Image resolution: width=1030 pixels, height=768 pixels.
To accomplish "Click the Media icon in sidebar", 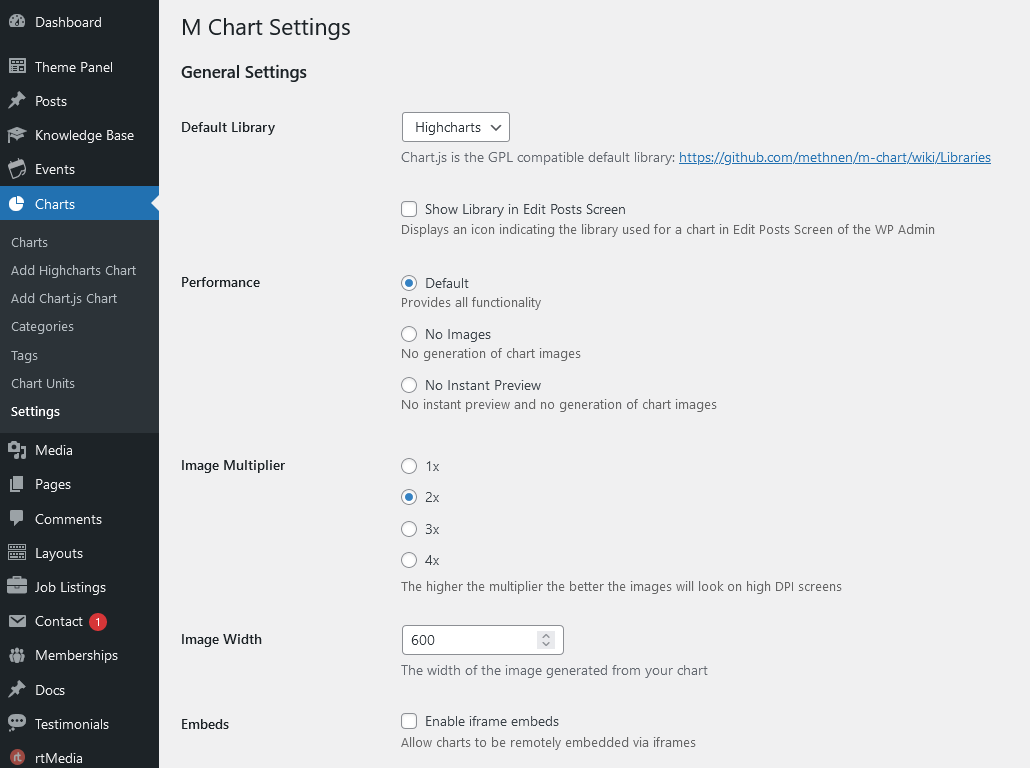I will coord(17,450).
